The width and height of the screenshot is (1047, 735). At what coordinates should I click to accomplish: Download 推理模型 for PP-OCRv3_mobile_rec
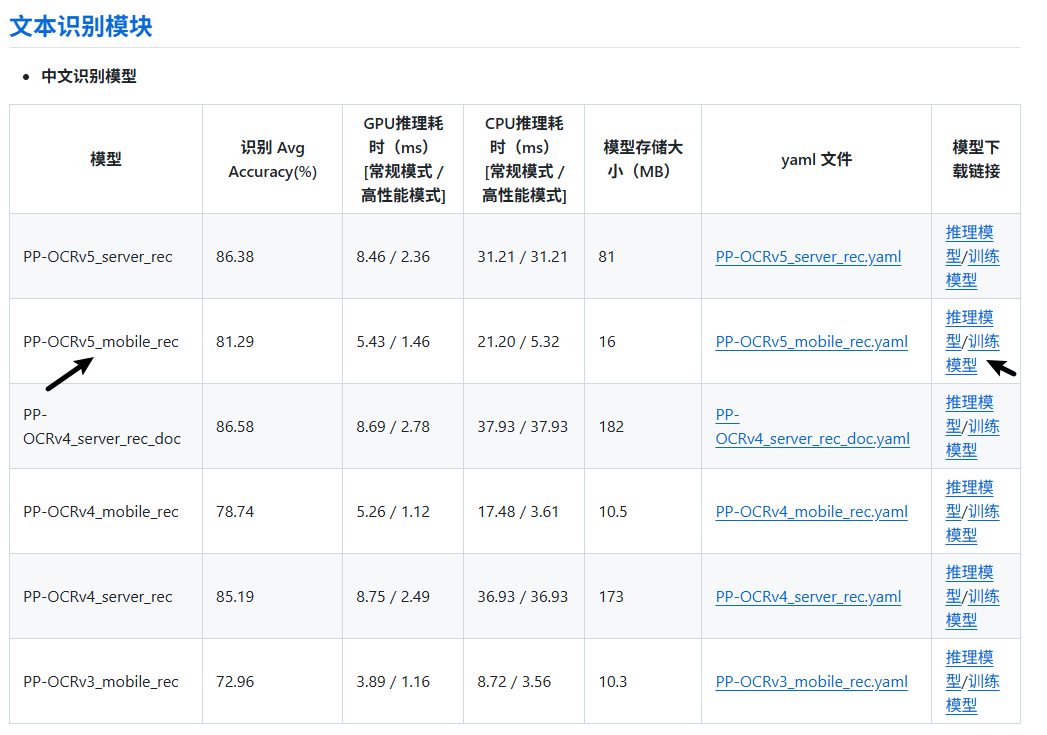pos(969,658)
